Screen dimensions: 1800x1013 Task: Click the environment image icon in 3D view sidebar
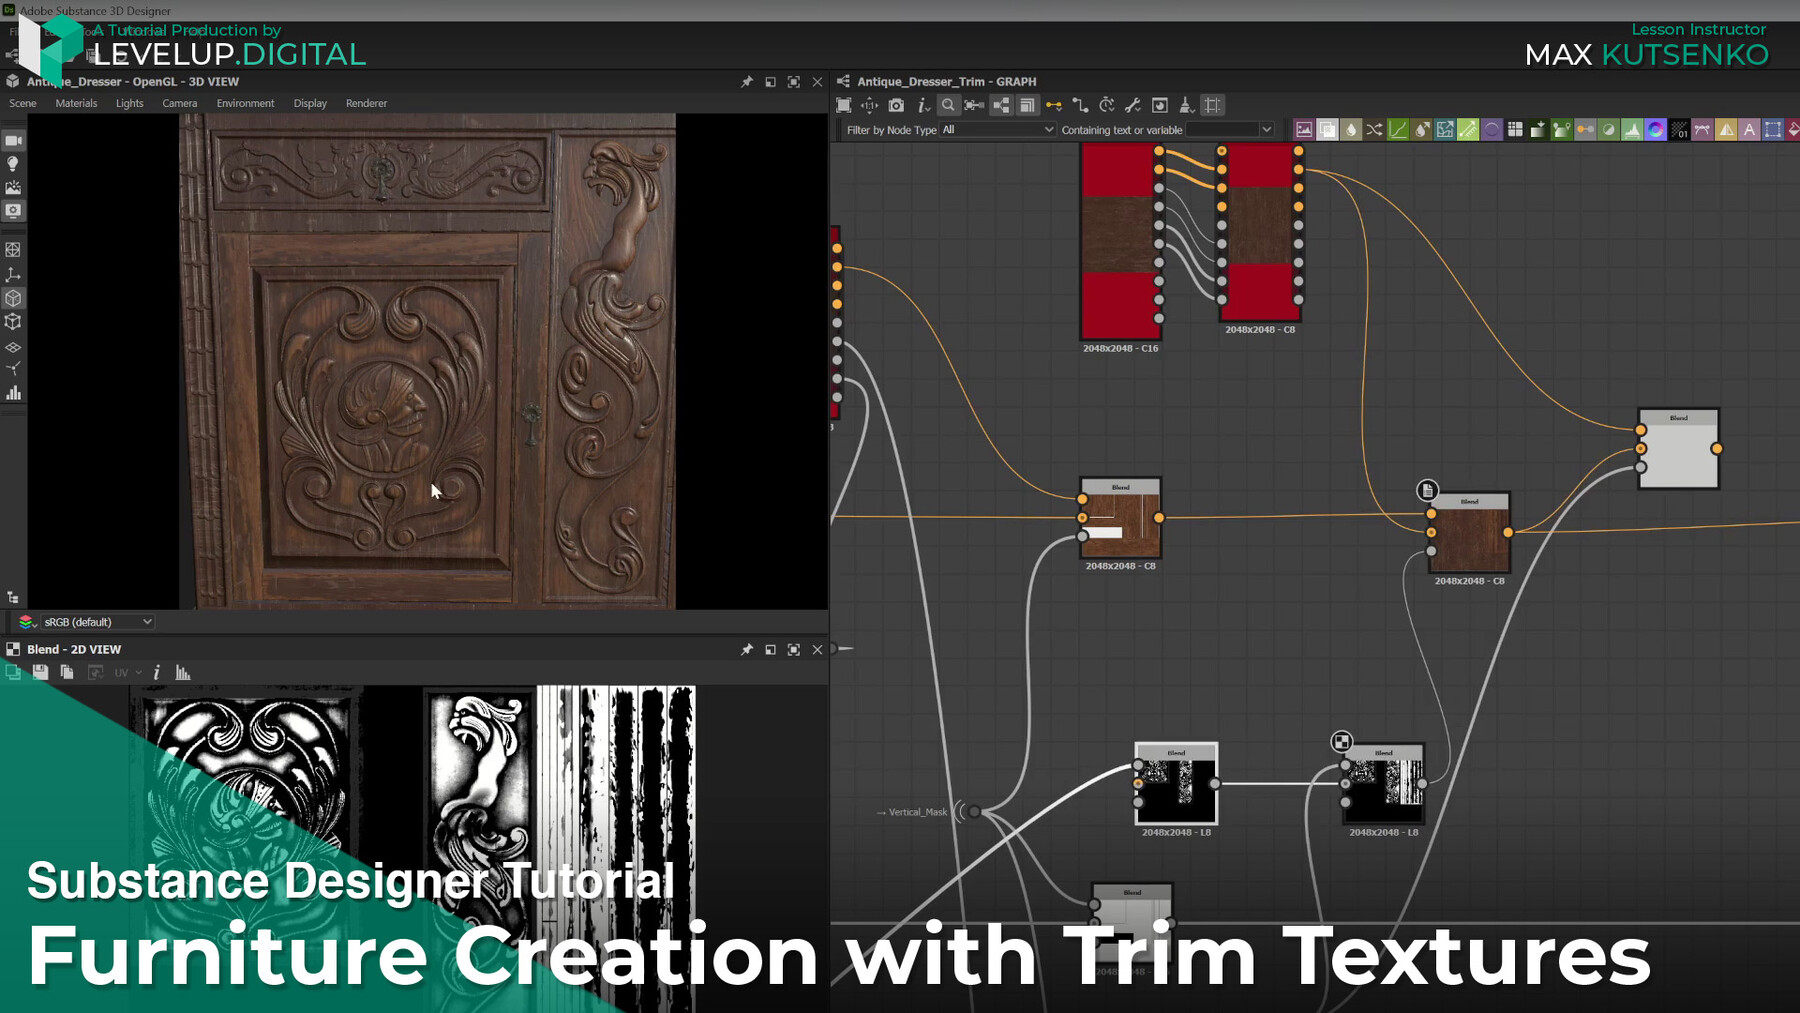[13, 187]
